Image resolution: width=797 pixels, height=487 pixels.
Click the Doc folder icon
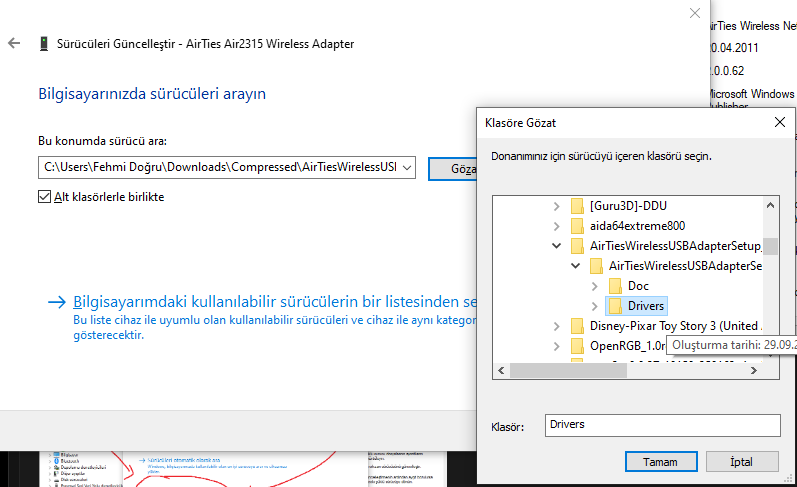(x=615, y=286)
